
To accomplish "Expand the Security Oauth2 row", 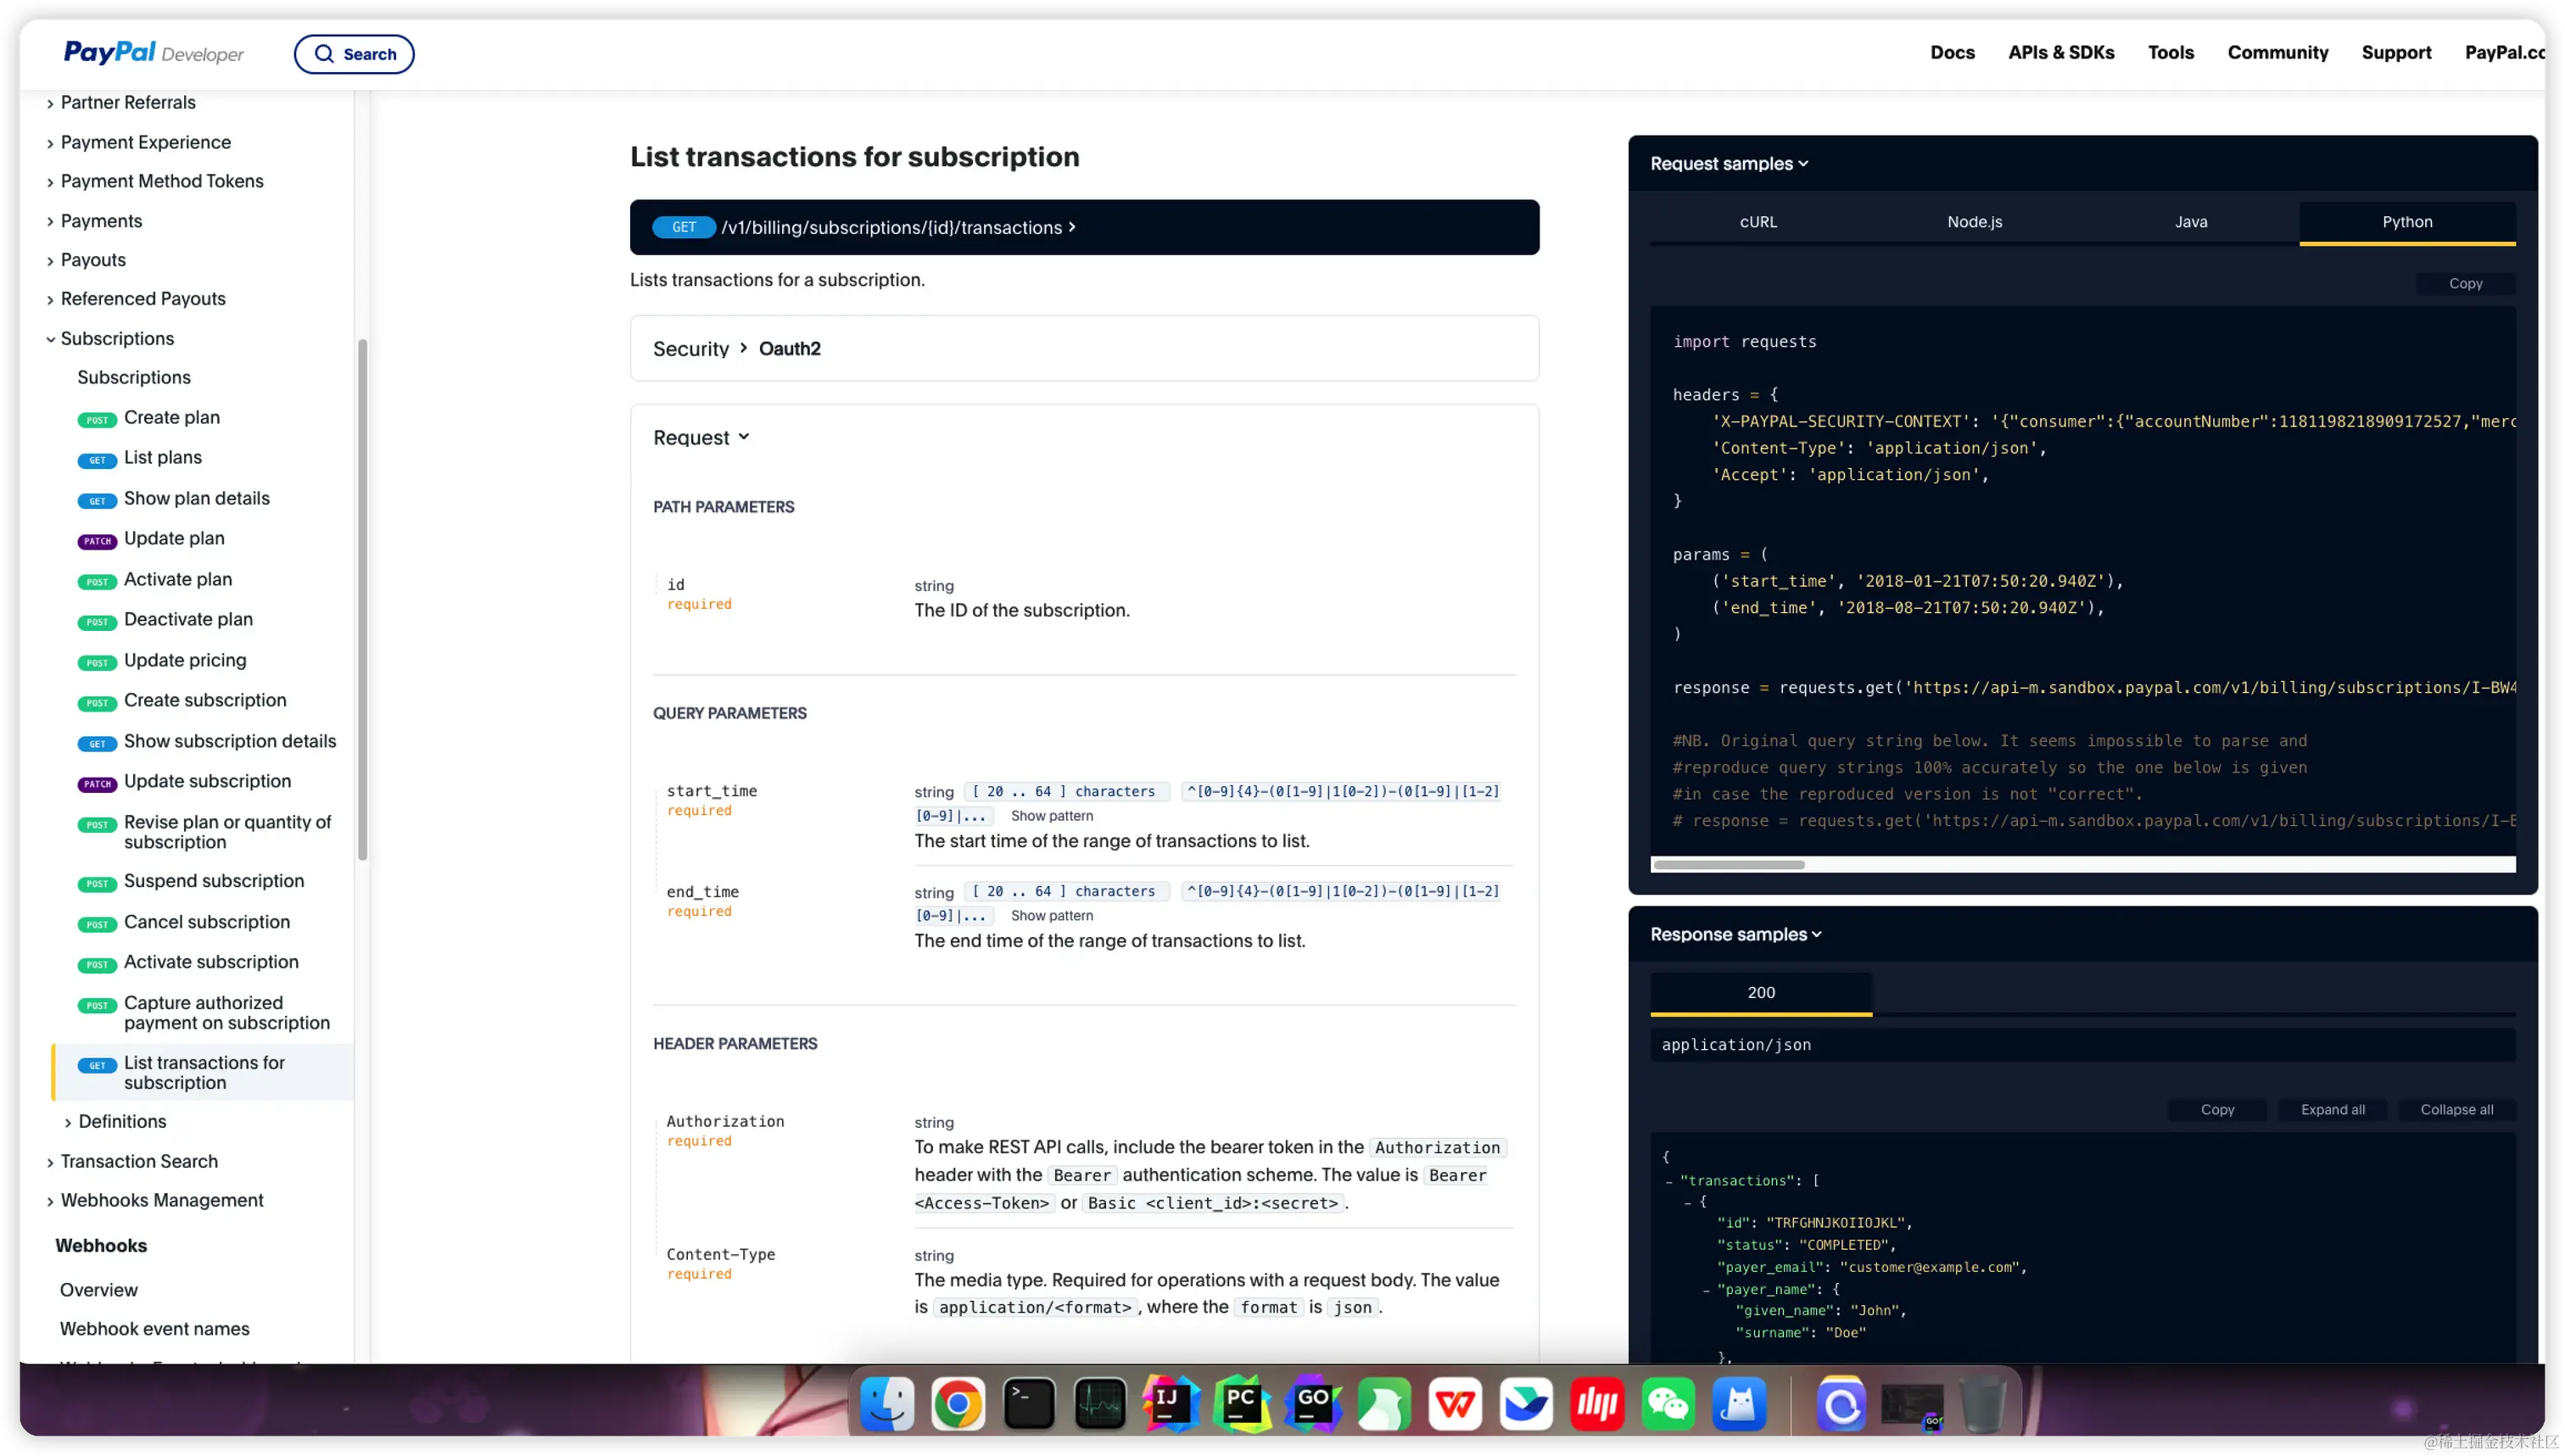I will (x=743, y=348).
